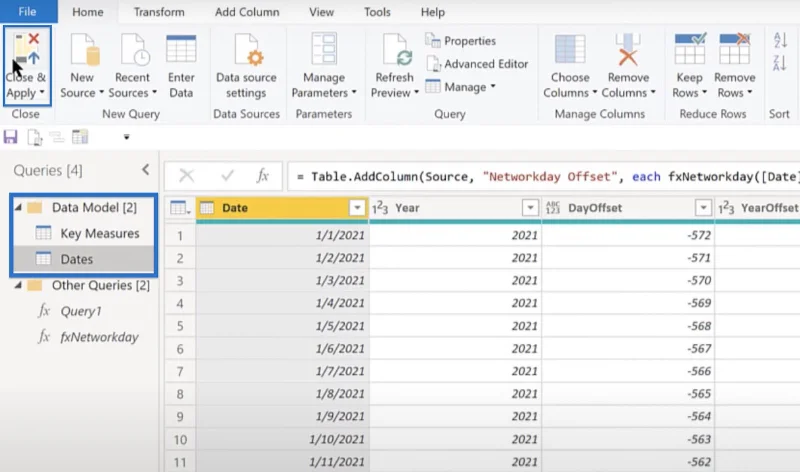800x472 pixels.
Task: Collapse the Other Queries folder
Action: [x=18, y=285]
